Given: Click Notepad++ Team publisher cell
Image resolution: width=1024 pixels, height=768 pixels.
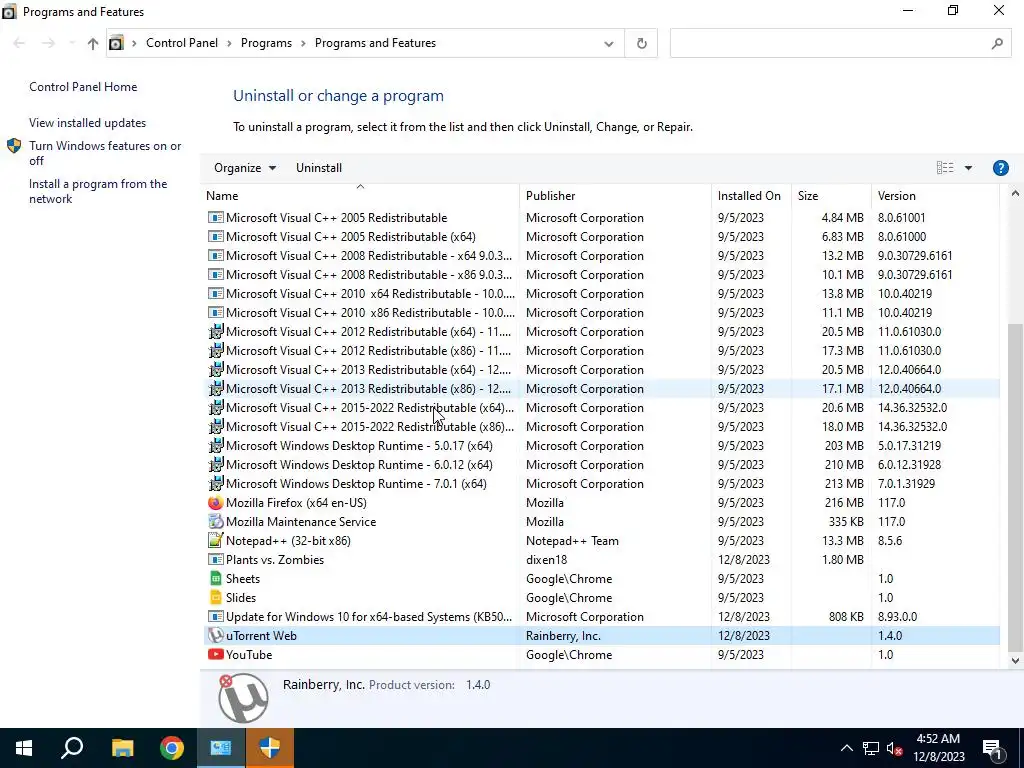Looking at the screenshot, I should [572, 541].
